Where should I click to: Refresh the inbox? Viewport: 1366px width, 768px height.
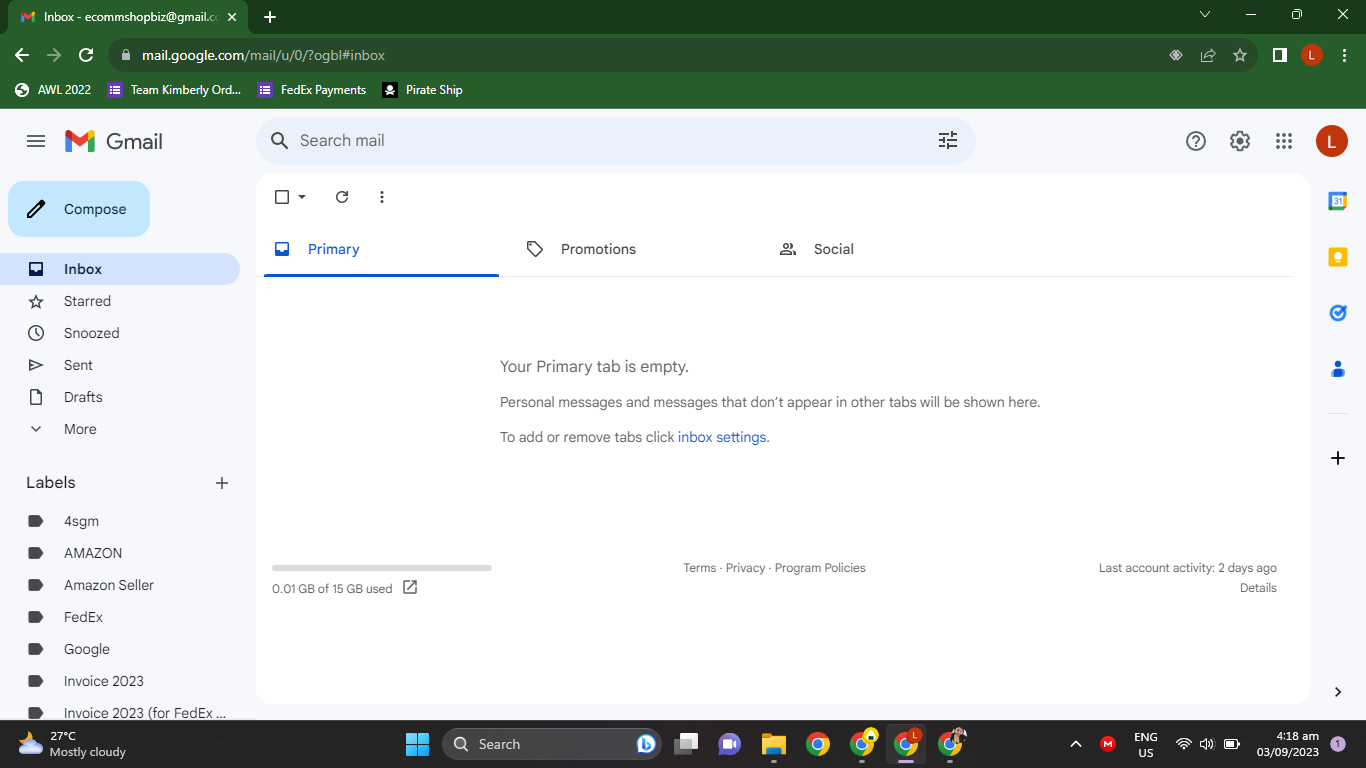point(342,197)
